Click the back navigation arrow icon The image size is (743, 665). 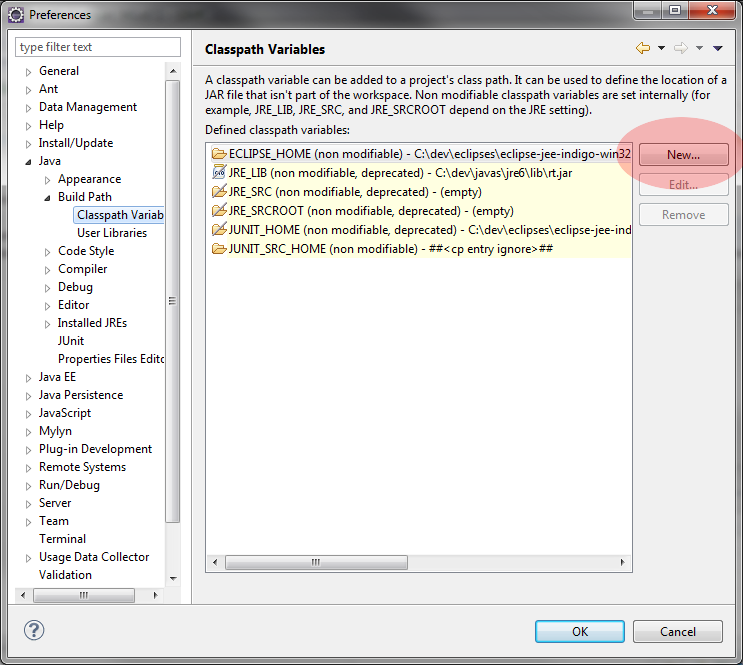pyautogui.click(x=643, y=48)
